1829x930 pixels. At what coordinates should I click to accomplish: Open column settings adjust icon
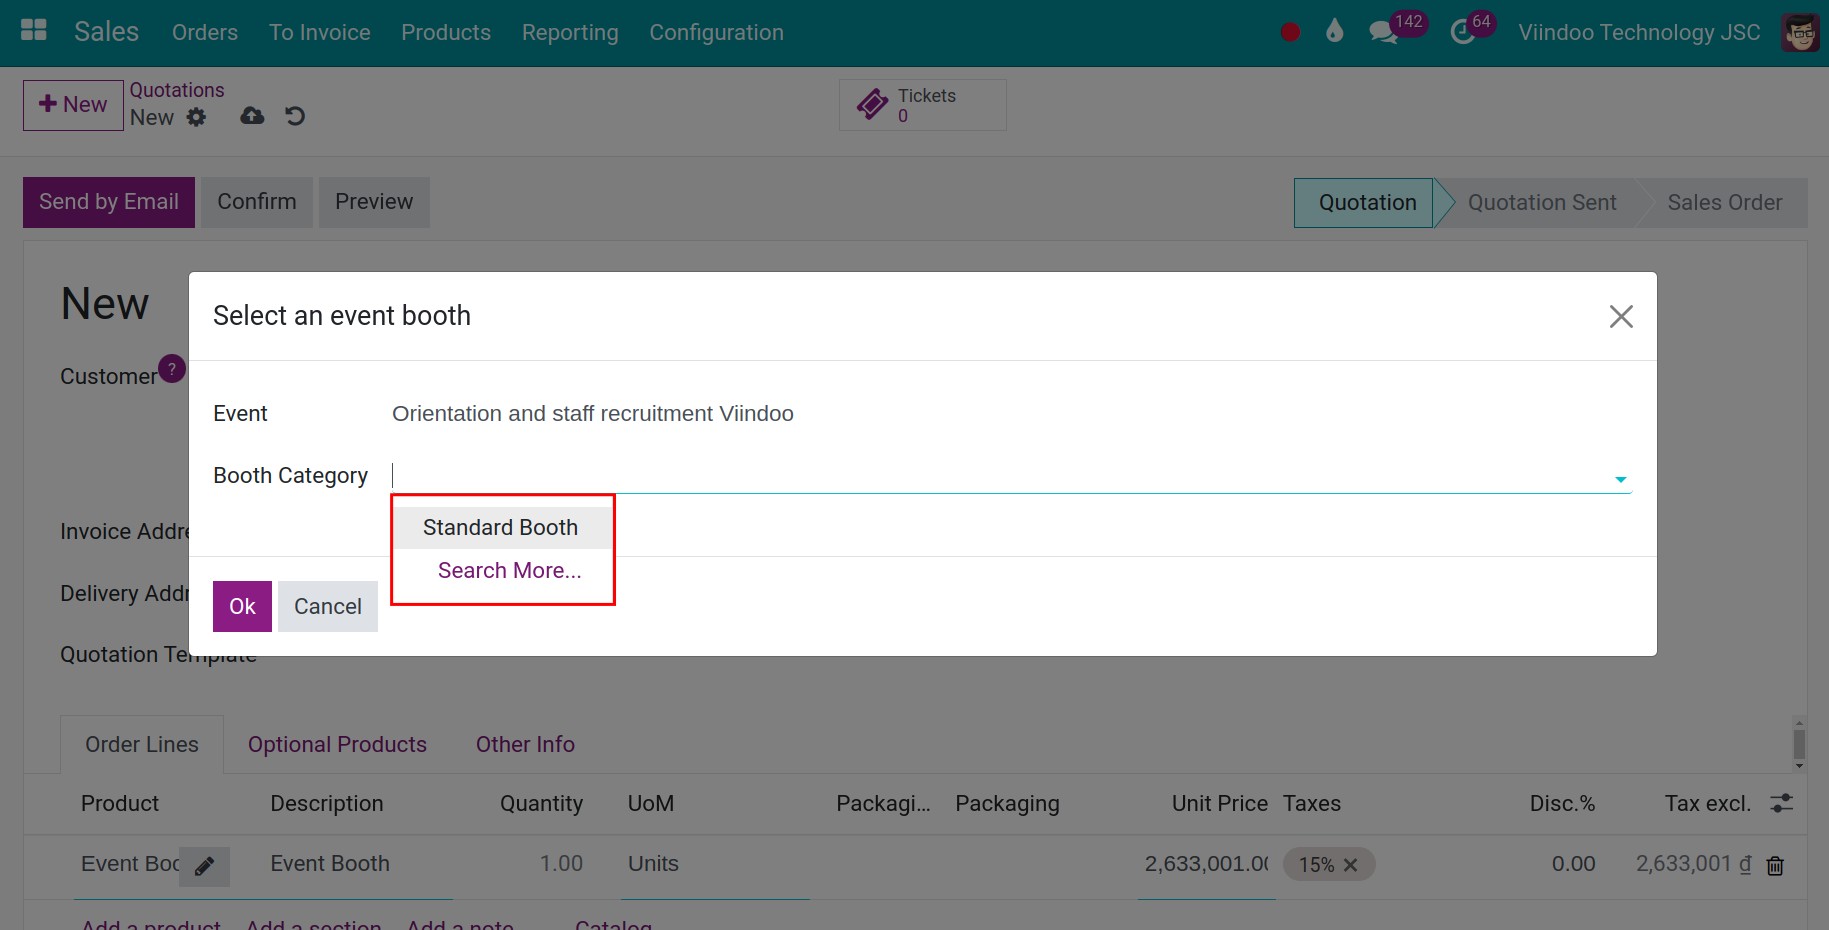(x=1781, y=803)
